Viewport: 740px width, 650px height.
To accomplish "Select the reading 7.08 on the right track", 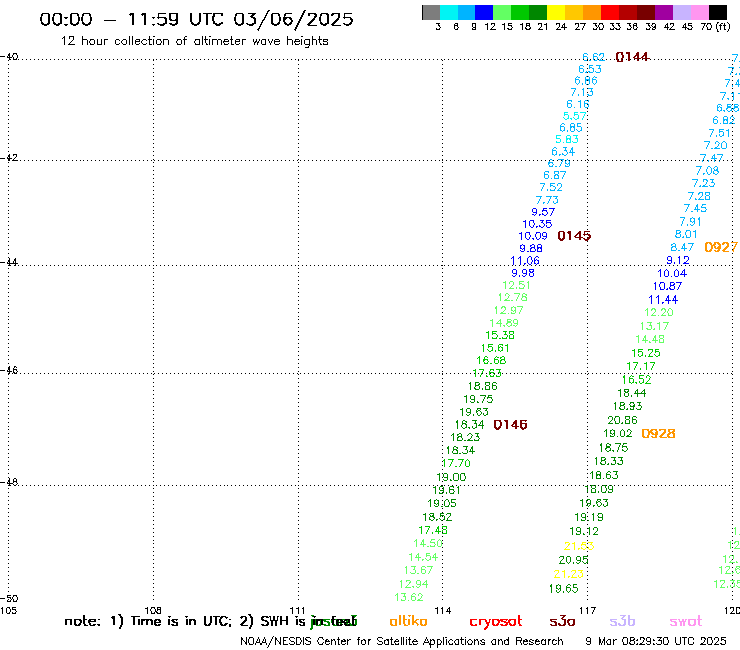I will [707, 170].
